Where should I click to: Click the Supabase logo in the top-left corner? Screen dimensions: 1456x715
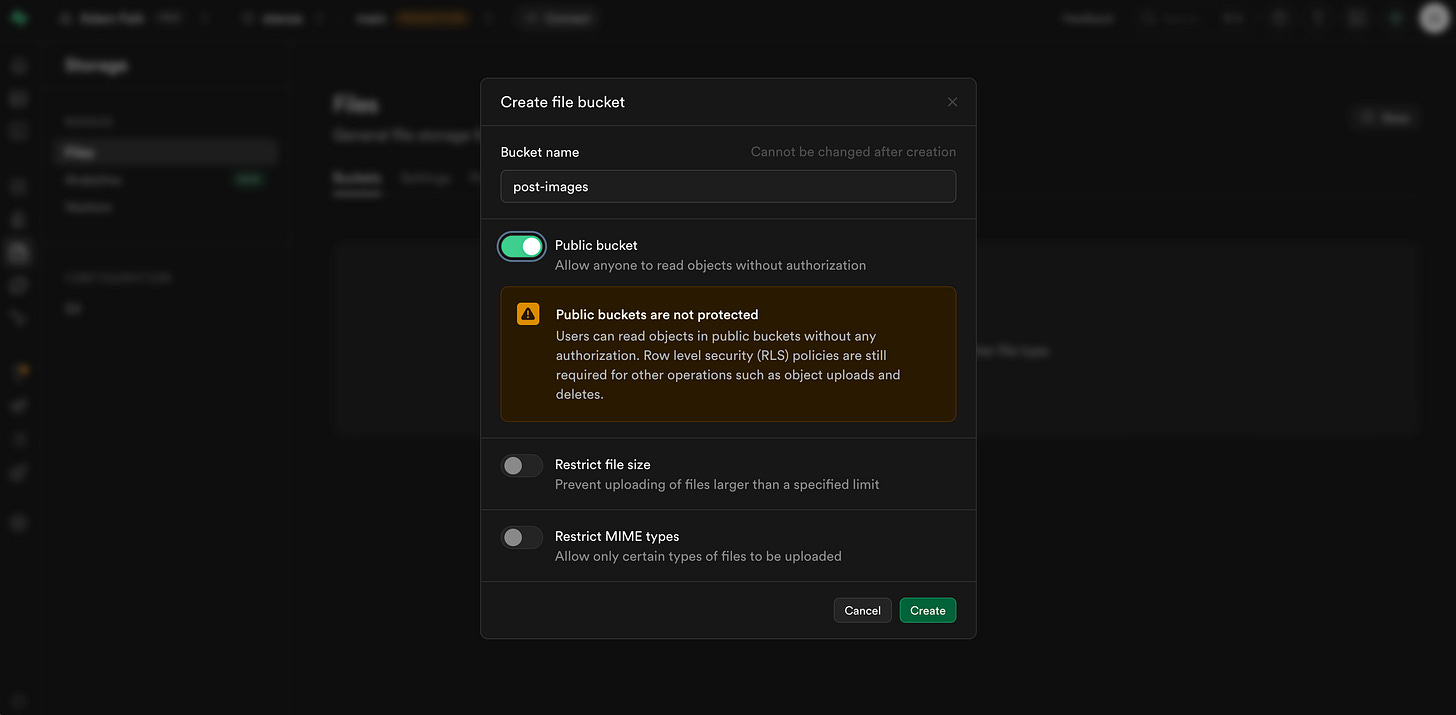pos(18,17)
